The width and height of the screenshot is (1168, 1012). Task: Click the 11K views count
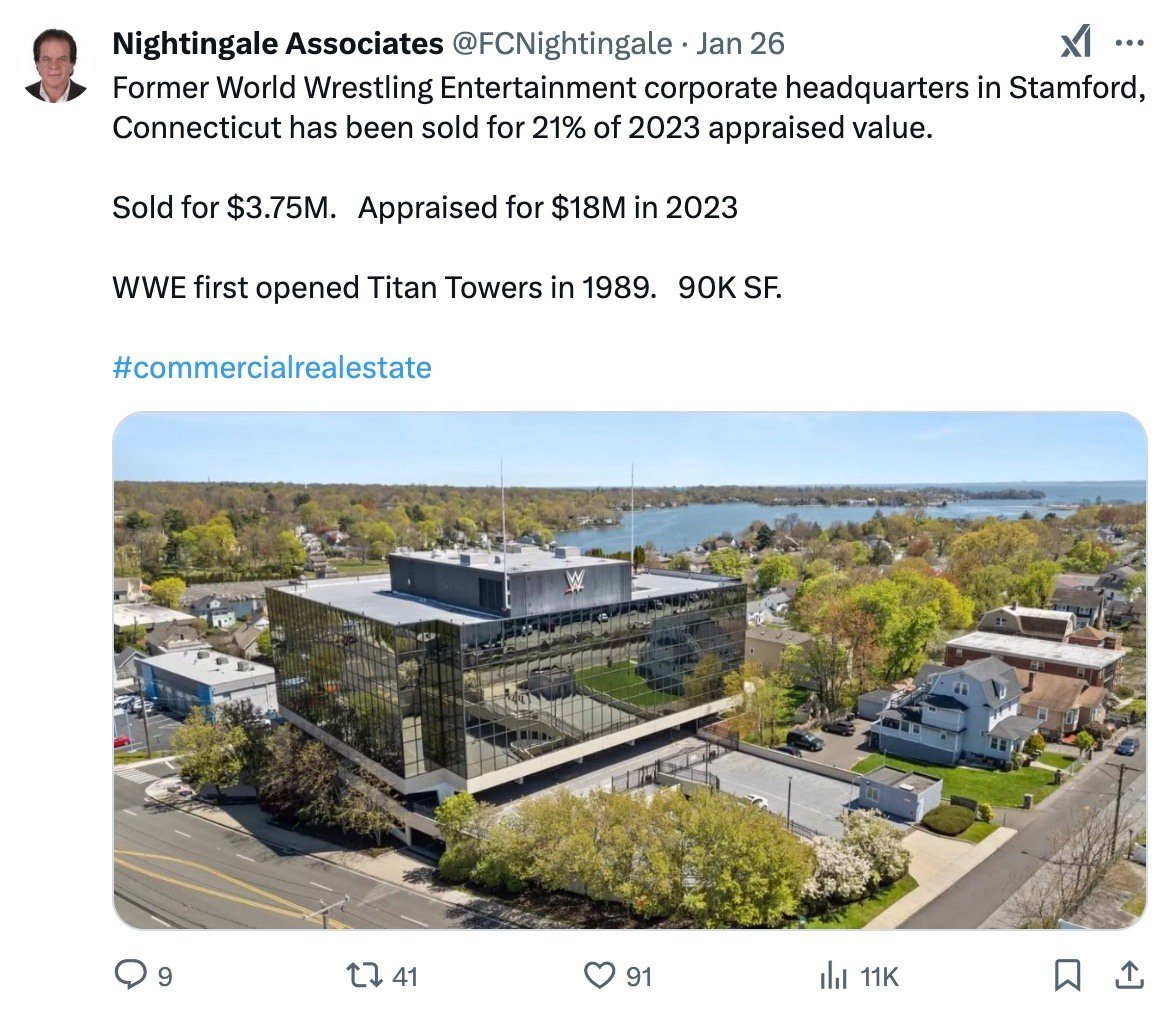point(879,976)
